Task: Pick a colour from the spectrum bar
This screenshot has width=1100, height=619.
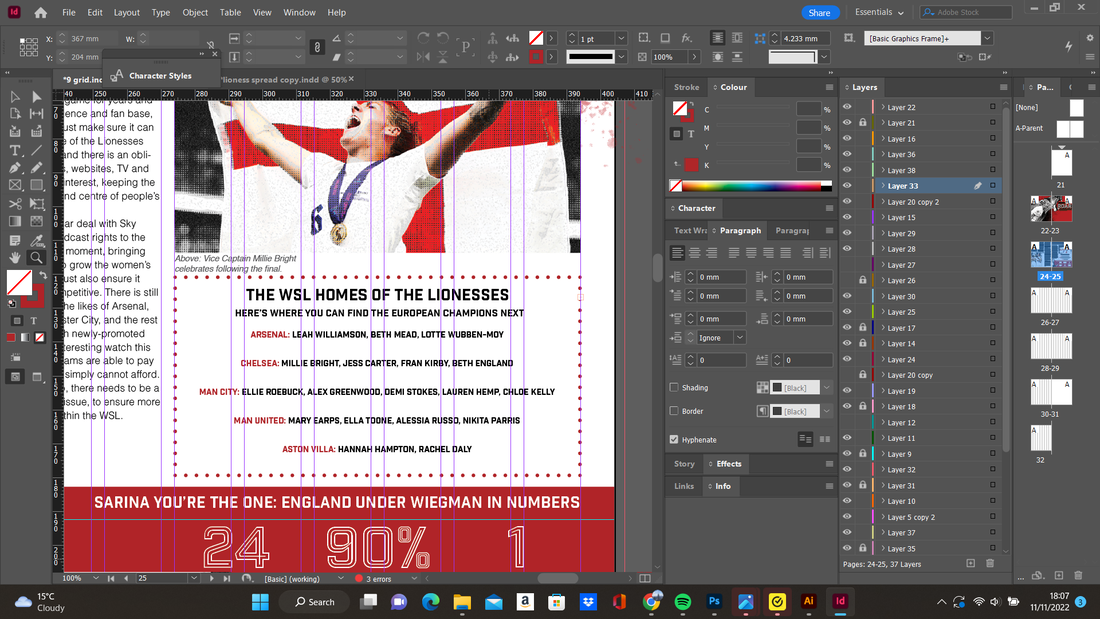Action: click(751, 186)
